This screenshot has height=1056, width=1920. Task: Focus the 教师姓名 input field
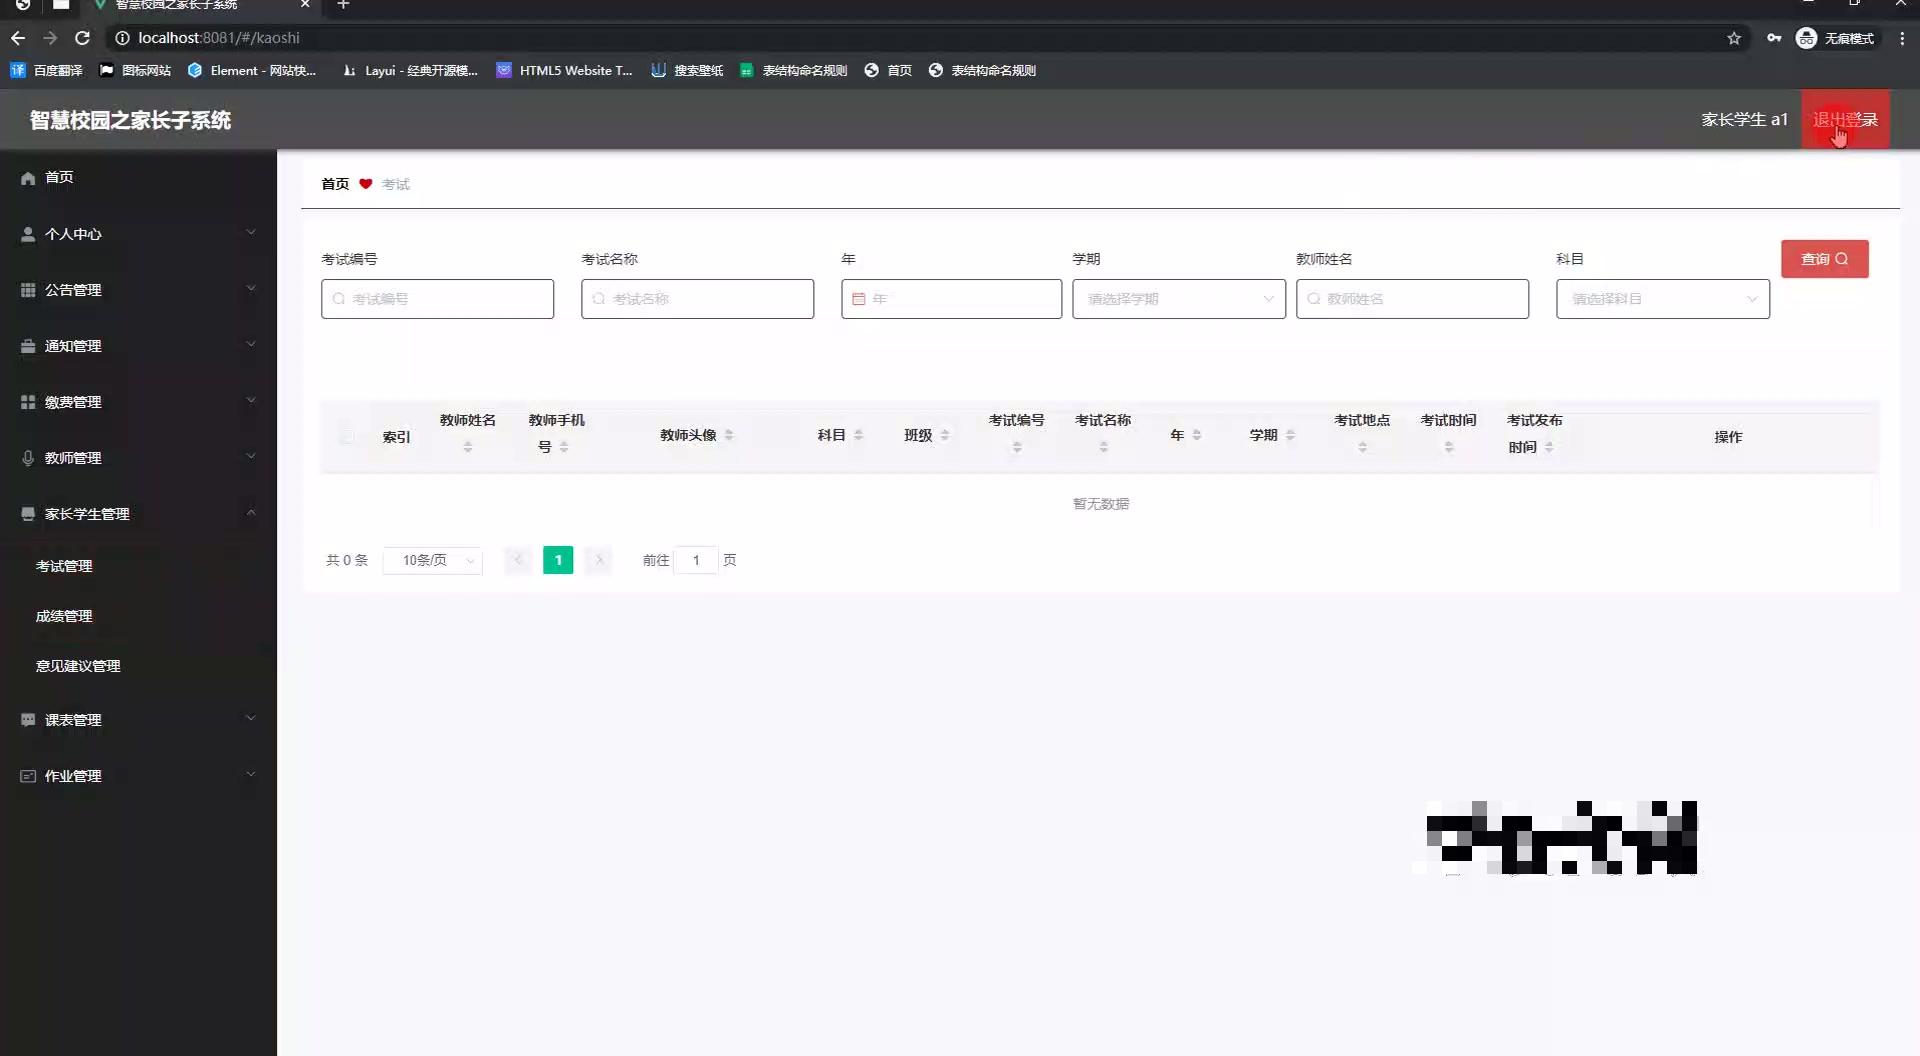pyautogui.click(x=1412, y=299)
